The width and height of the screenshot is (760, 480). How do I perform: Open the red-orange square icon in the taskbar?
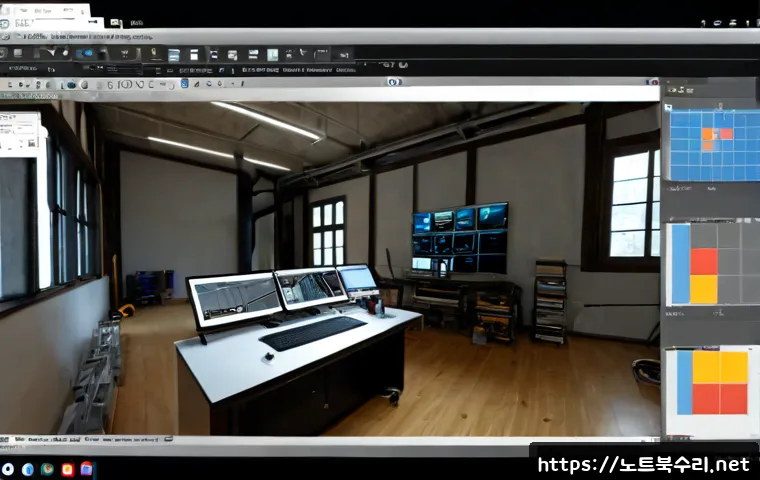pyautogui.click(x=67, y=469)
